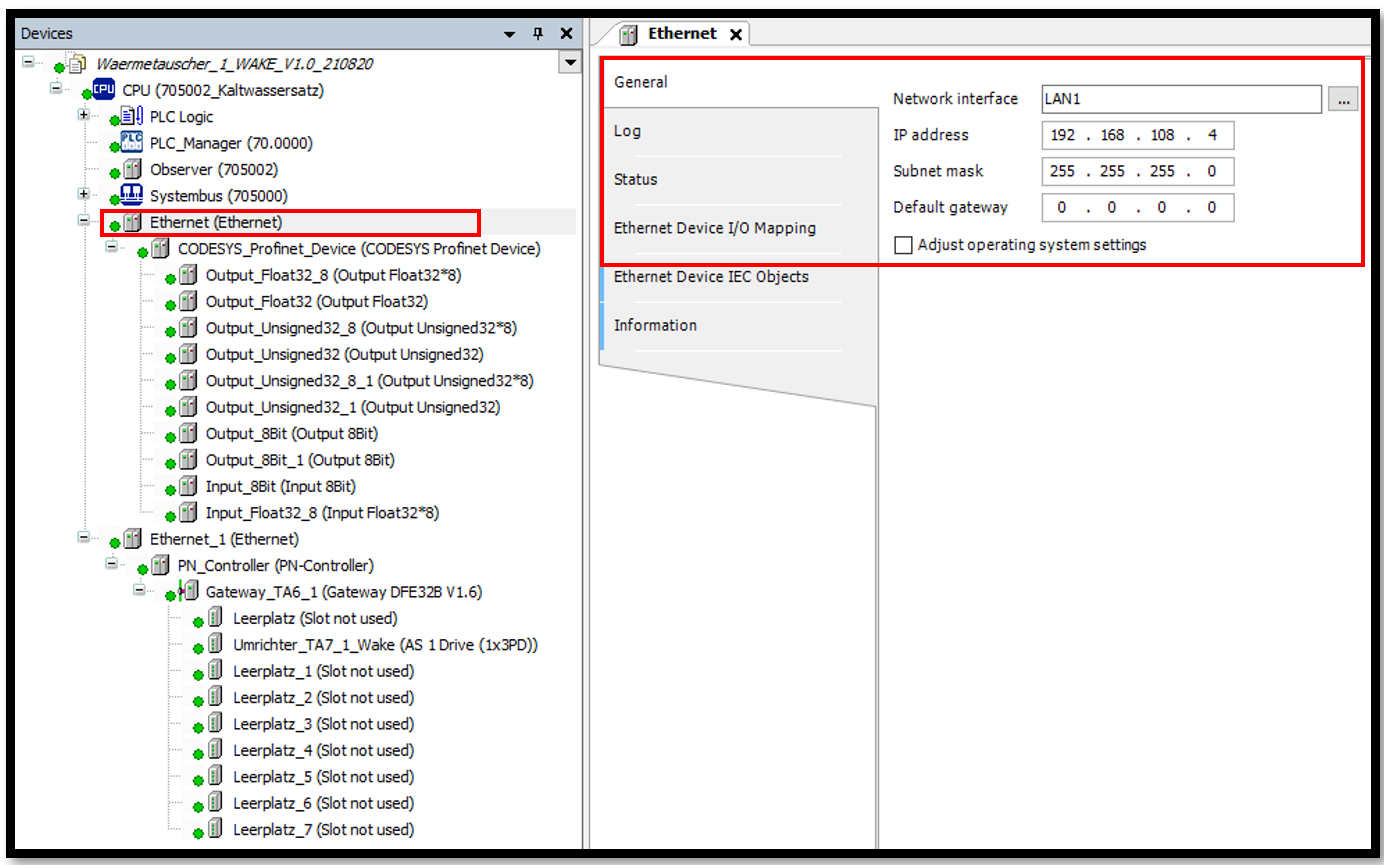Image resolution: width=1384 pixels, height=865 pixels.
Task: Click the Network interface text field
Action: pos(1180,99)
